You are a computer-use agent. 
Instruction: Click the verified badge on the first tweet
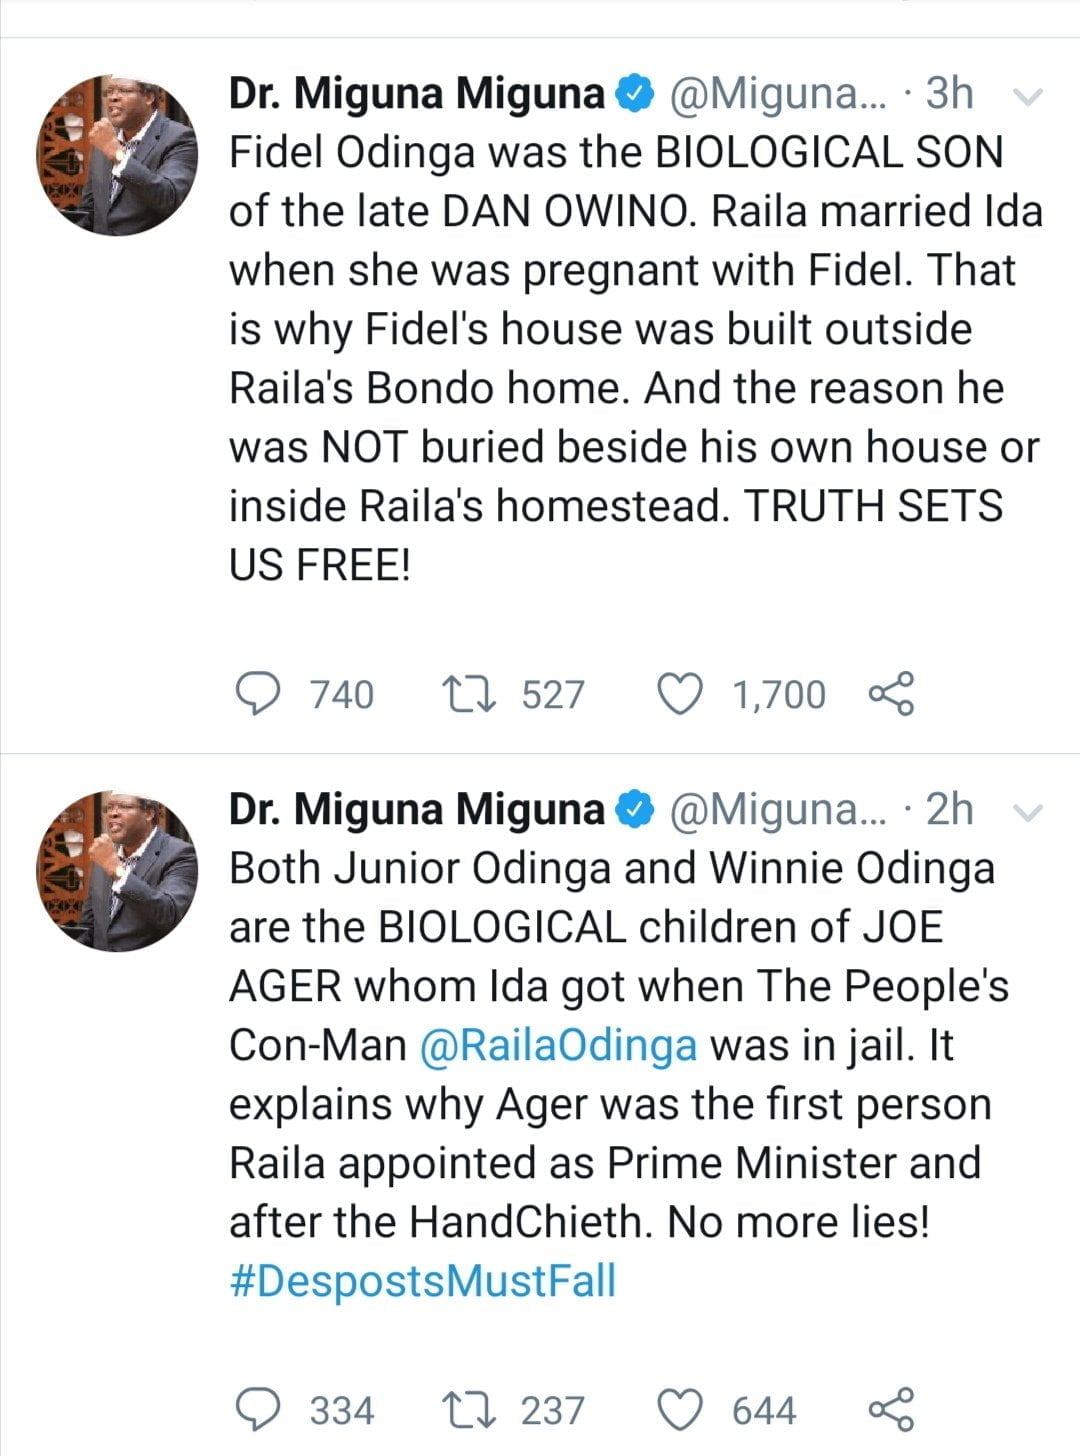634,94
